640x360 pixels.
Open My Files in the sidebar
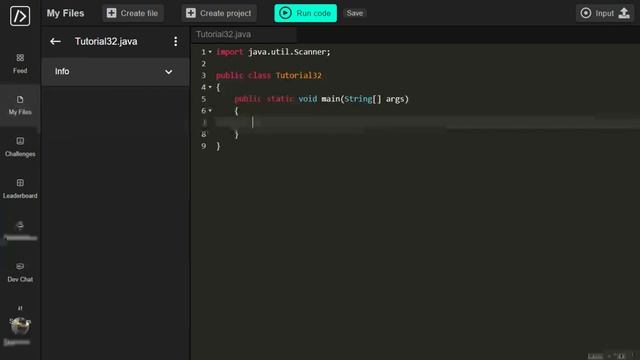point(20,105)
